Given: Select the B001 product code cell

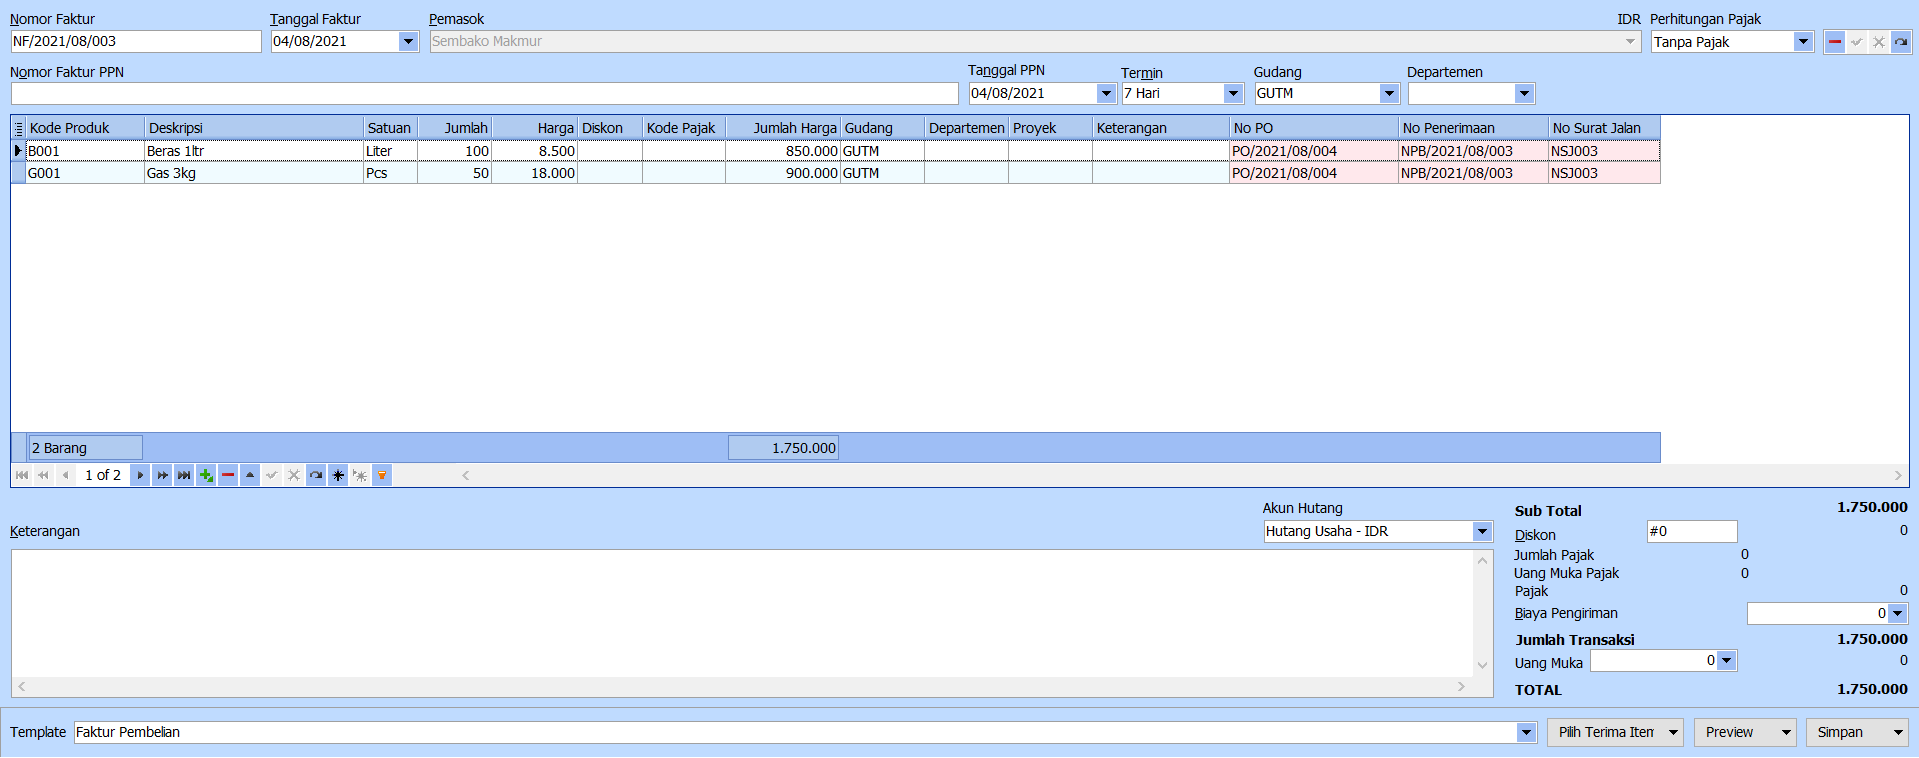Looking at the screenshot, I should tap(85, 151).
